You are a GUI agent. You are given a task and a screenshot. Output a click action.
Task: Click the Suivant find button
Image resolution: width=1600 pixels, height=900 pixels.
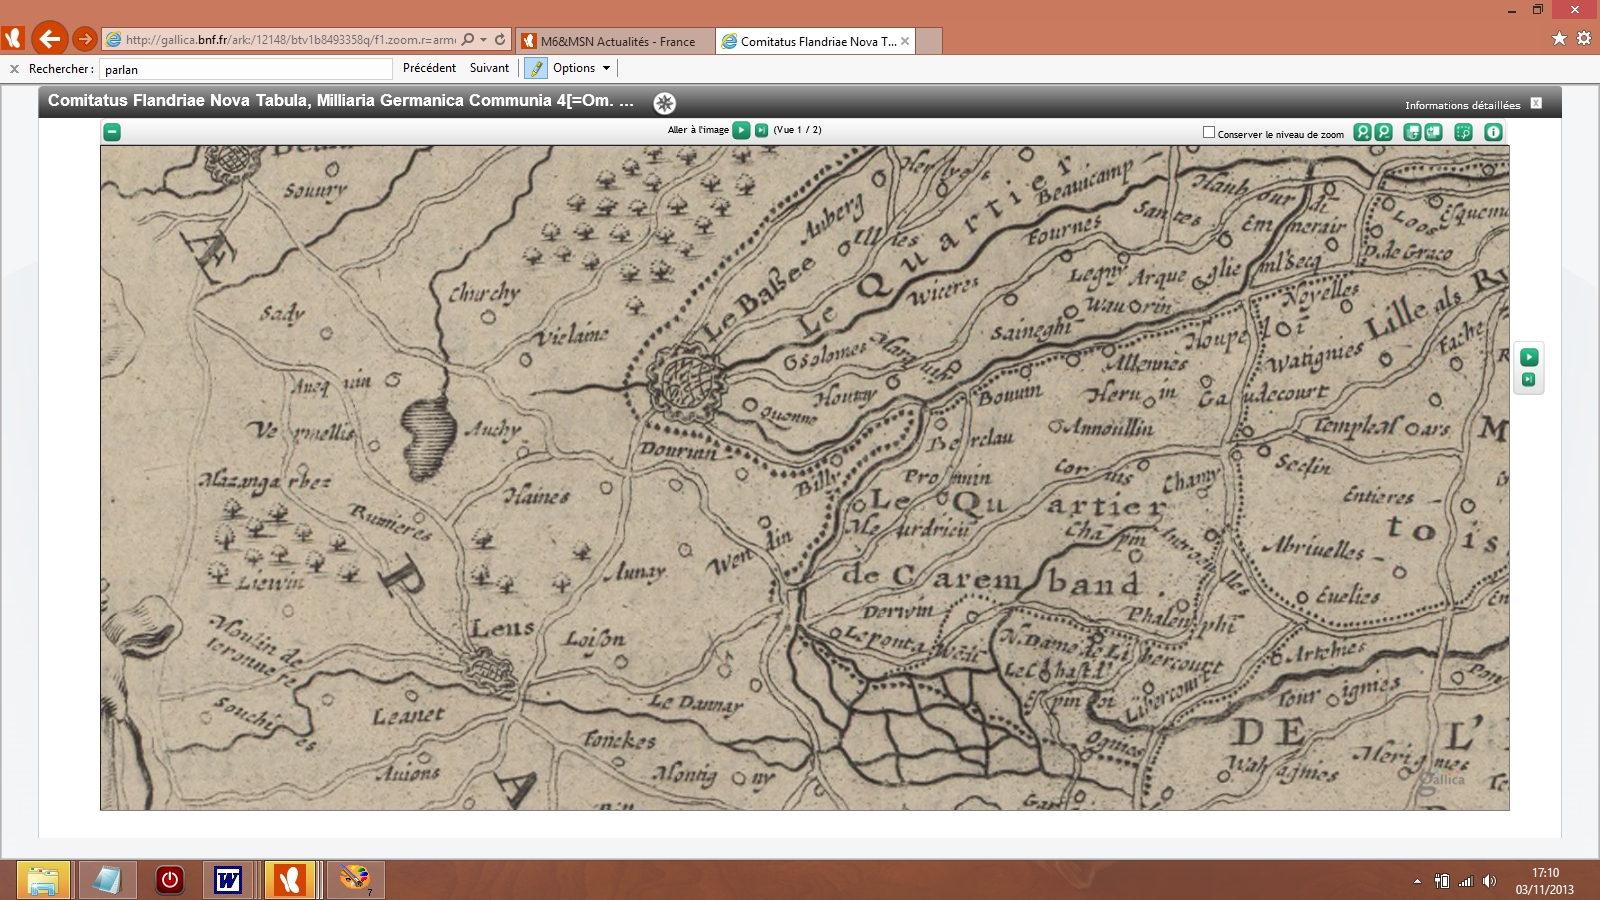(x=489, y=68)
